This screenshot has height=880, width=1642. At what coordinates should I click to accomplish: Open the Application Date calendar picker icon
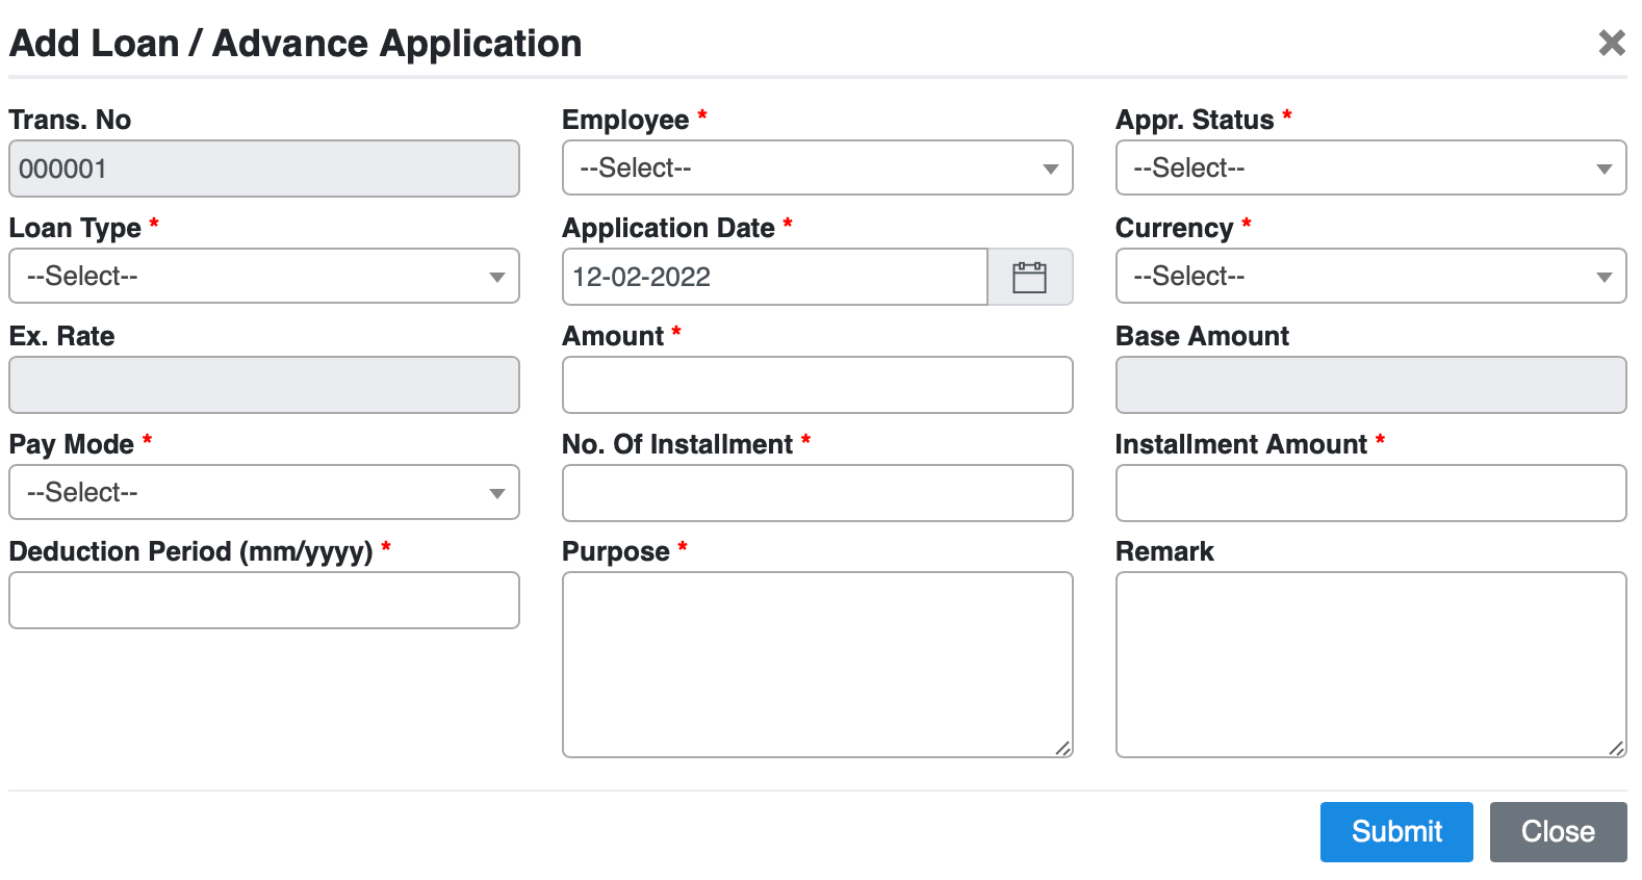coord(1029,277)
